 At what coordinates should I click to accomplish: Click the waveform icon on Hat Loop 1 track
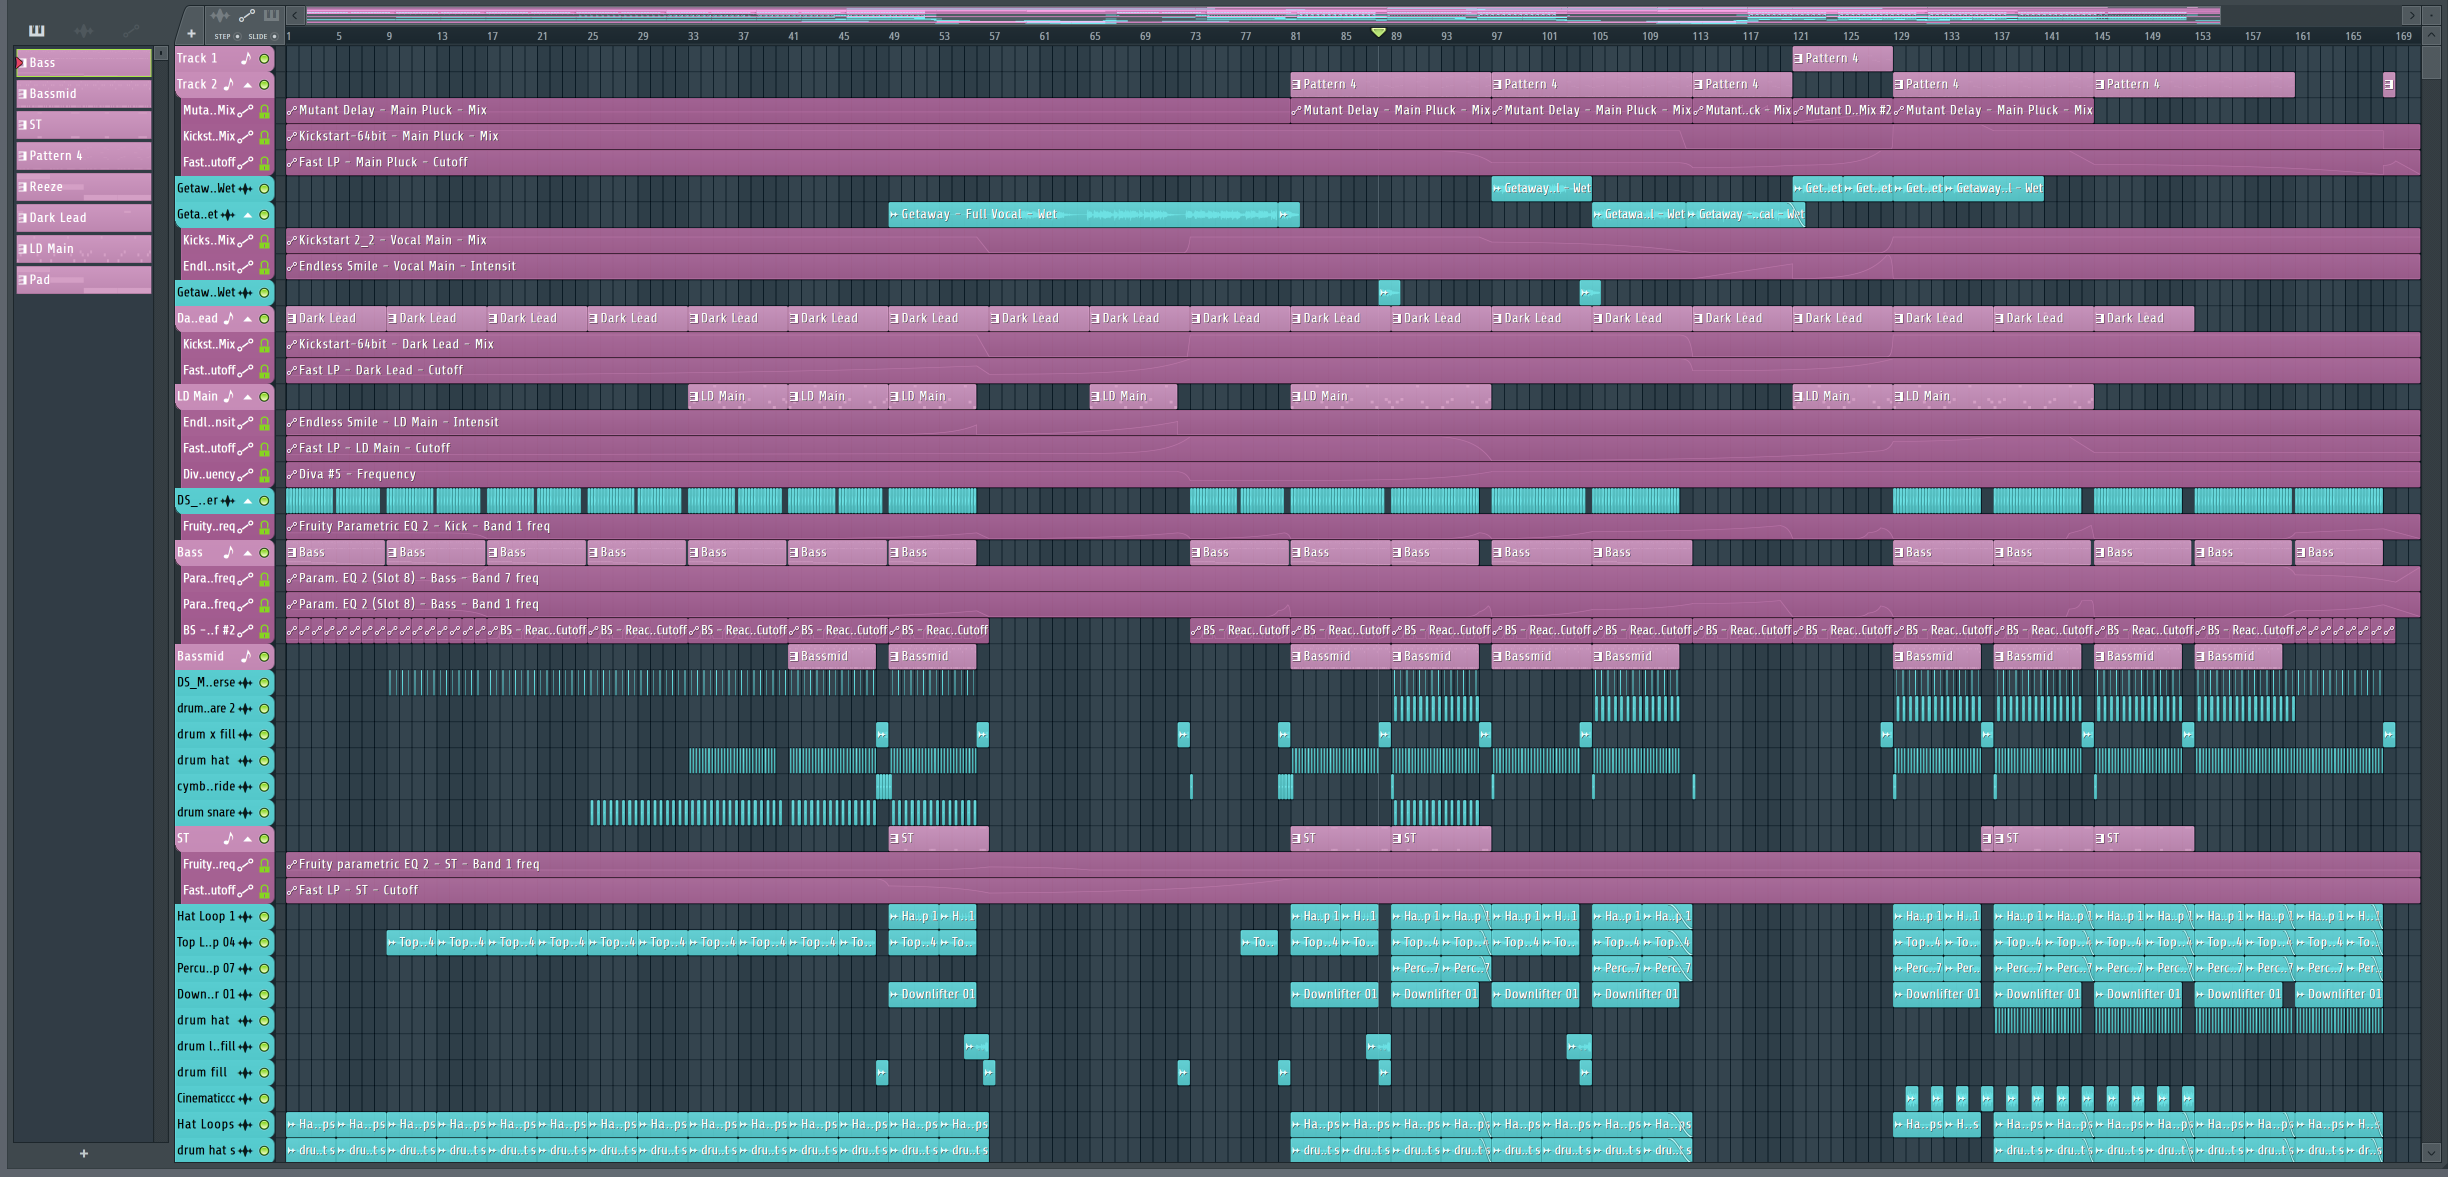point(245,916)
